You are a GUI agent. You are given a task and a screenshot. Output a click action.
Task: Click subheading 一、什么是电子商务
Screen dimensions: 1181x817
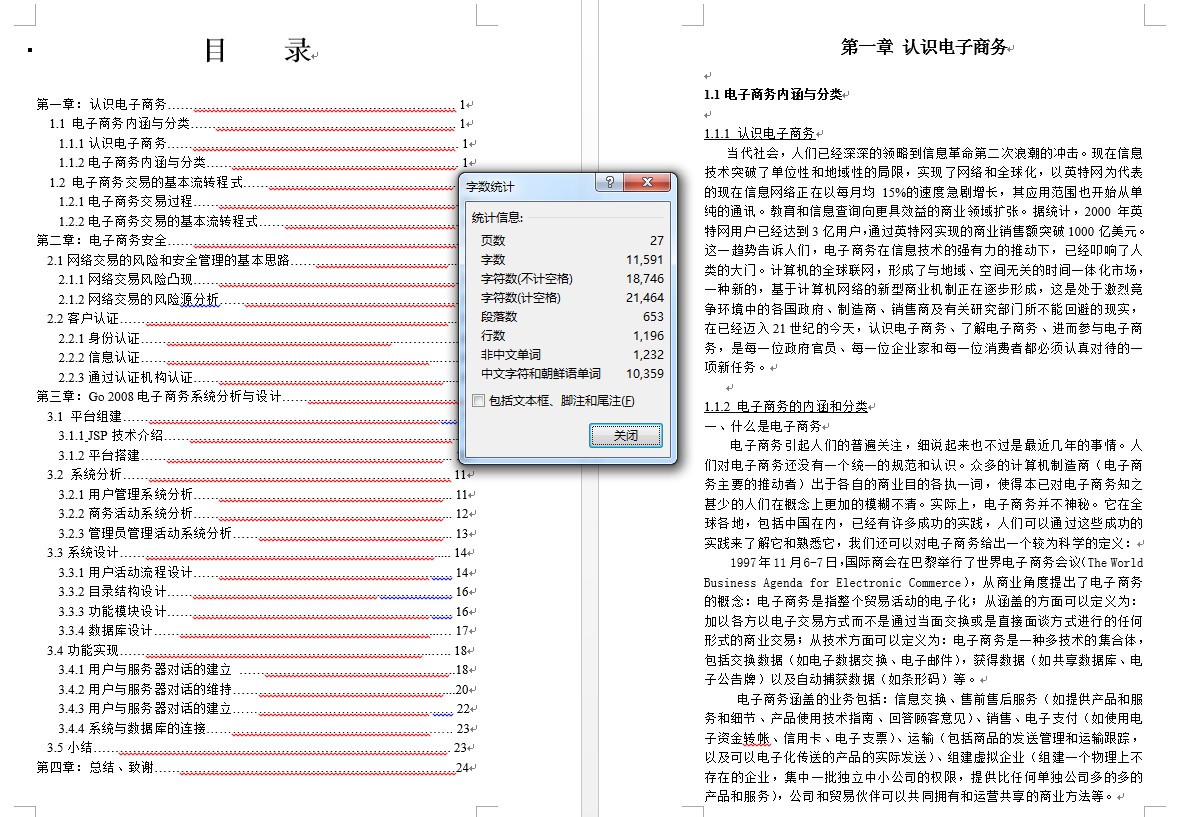coord(763,426)
